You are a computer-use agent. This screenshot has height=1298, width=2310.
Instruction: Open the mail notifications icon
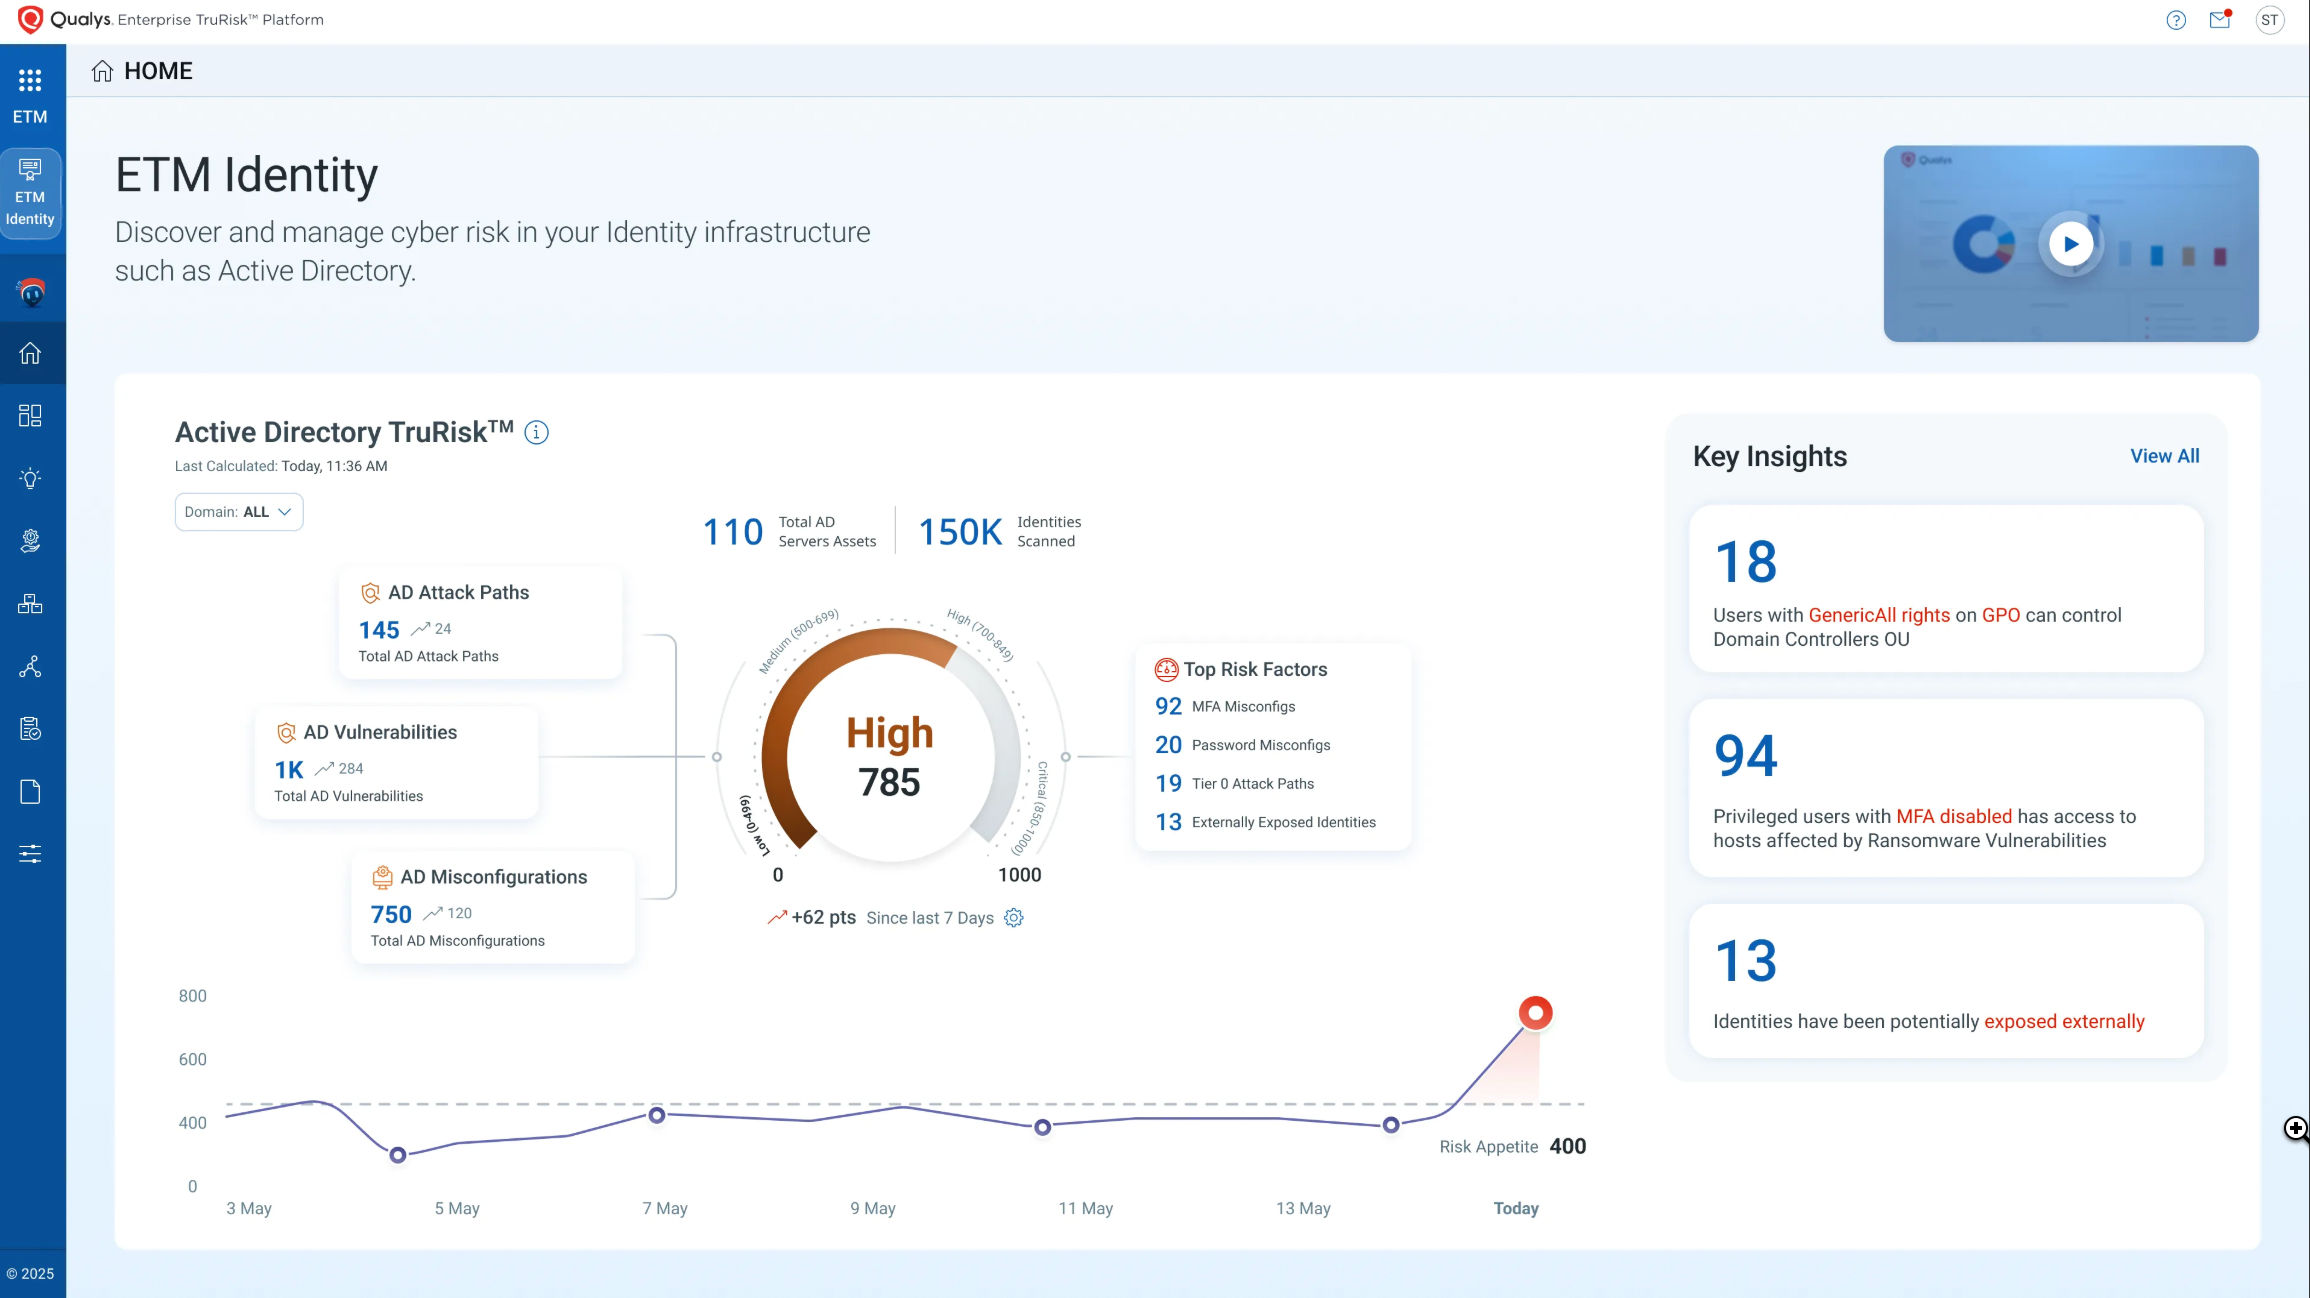(x=2220, y=20)
